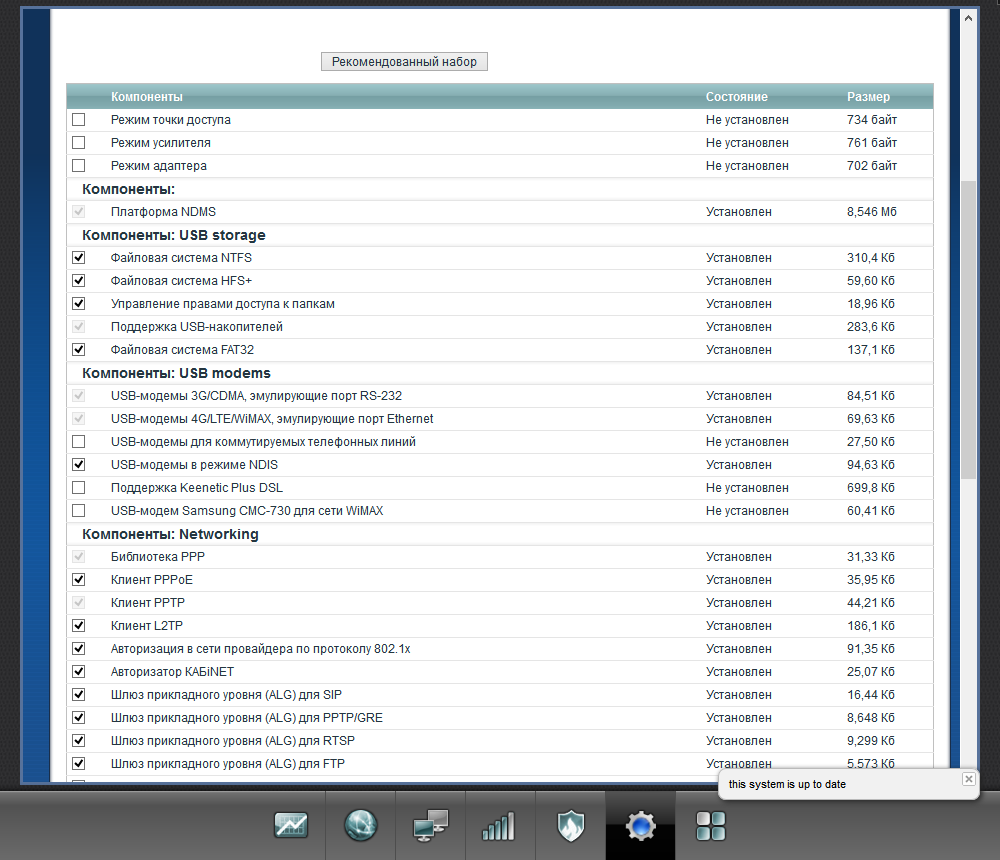Enable Режим точки доступа checkbox

78,120
